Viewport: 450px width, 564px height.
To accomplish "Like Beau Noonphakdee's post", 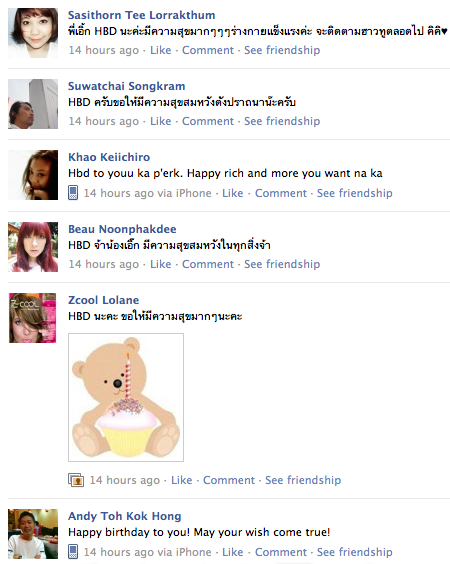I will point(160,264).
